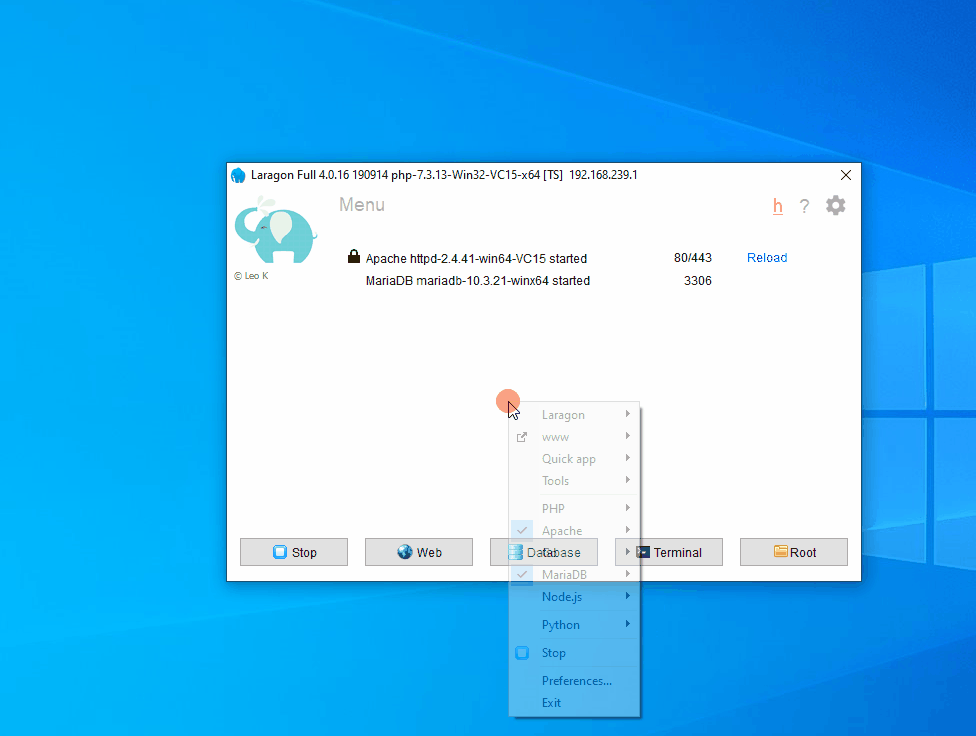Expand the Tools submenu arrow
The height and width of the screenshot is (736, 976).
[x=627, y=480]
